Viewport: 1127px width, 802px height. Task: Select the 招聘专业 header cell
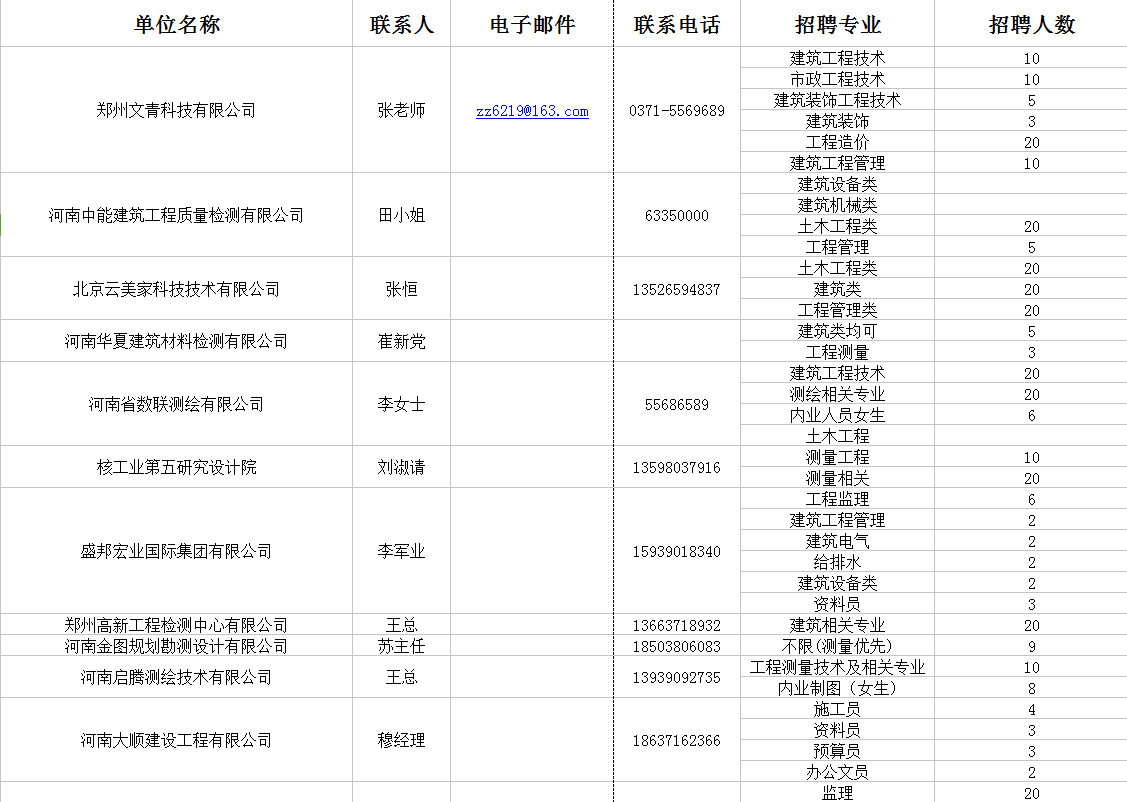[837, 25]
